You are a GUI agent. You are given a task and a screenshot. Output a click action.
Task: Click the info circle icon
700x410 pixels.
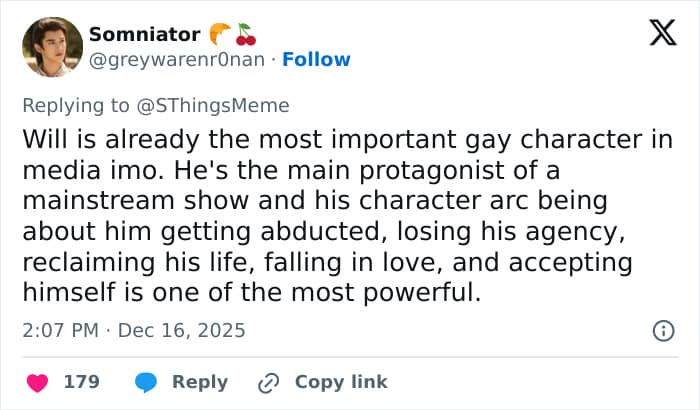pyautogui.click(x=662, y=330)
